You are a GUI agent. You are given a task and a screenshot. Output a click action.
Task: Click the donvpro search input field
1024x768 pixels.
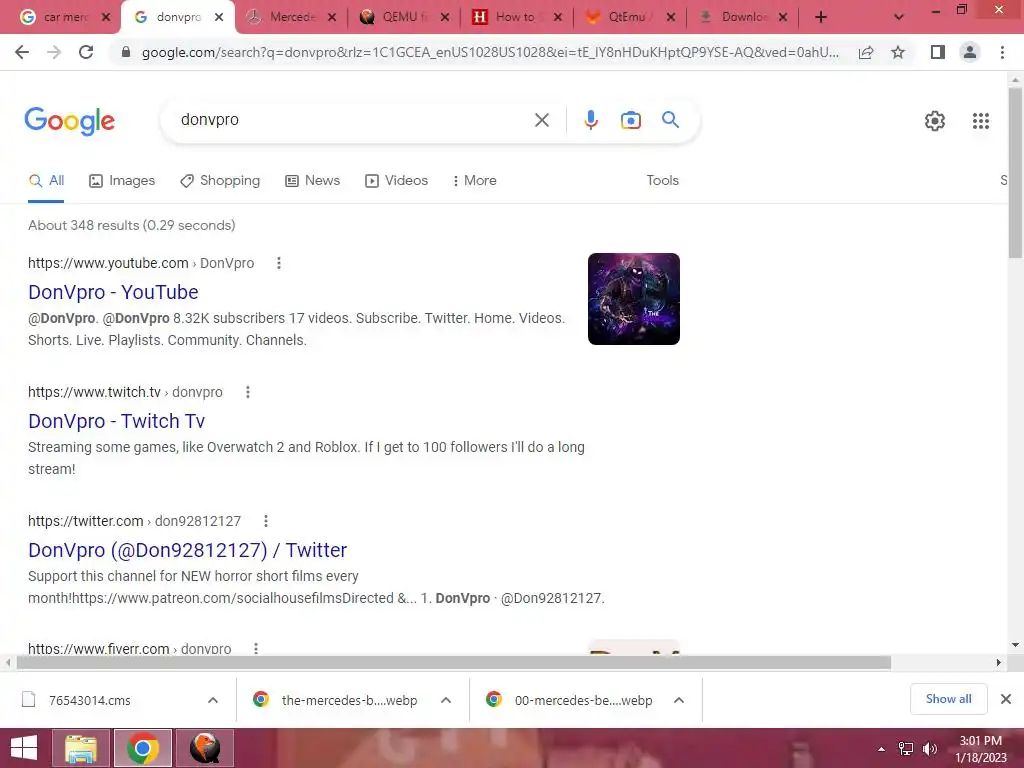click(x=353, y=120)
